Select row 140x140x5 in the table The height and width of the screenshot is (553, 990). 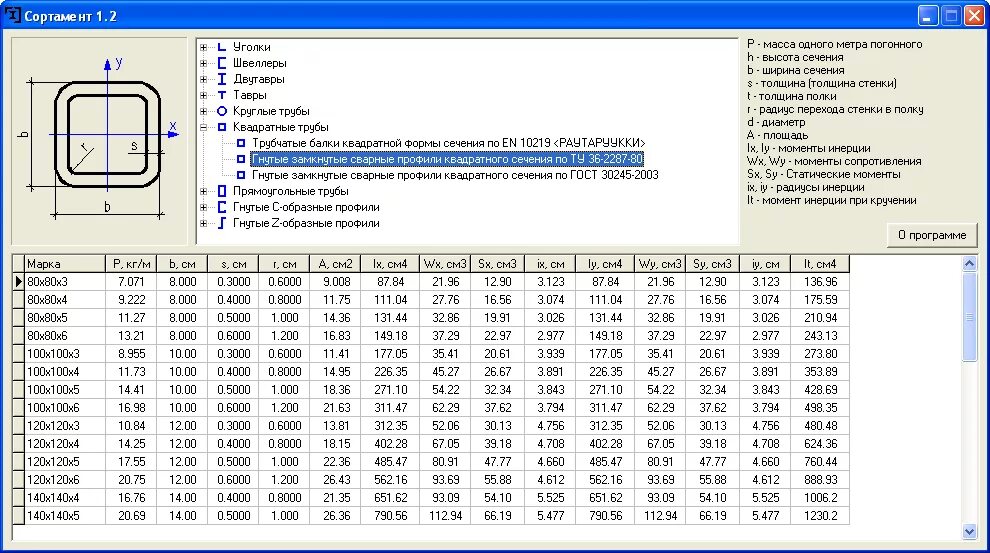point(437,516)
